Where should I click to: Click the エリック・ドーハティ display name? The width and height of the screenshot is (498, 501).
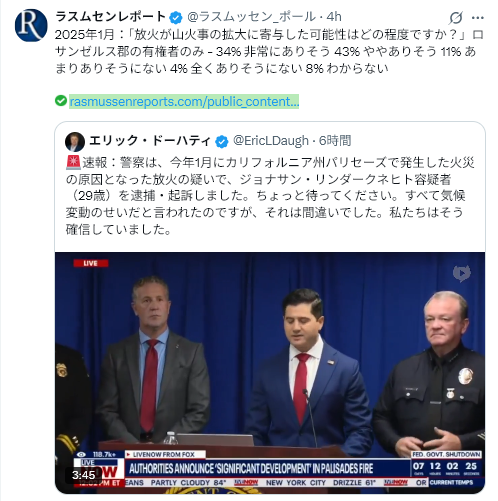[x=150, y=141]
